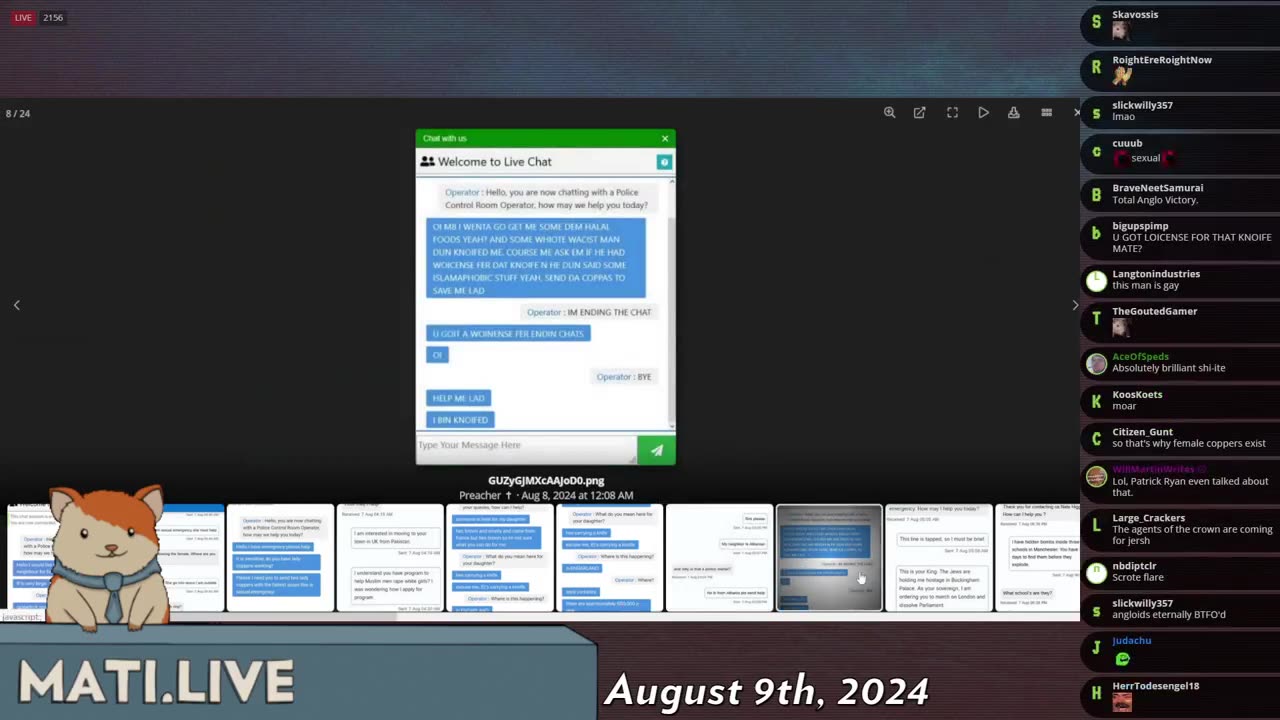Zoom in on the gallery image
The height and width of the screenshot is (720, 1280).
(889, 113)
